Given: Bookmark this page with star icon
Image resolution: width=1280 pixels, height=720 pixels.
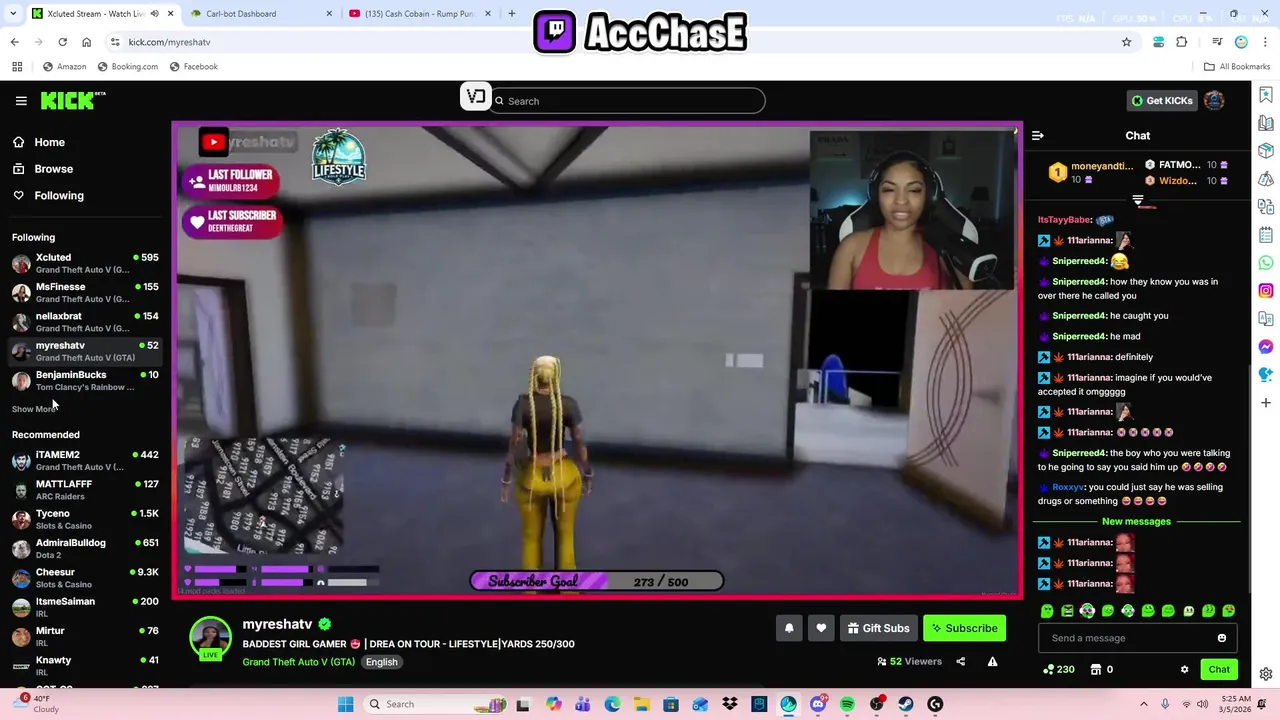Looking at the screenshot, I should coord(1126,42).
